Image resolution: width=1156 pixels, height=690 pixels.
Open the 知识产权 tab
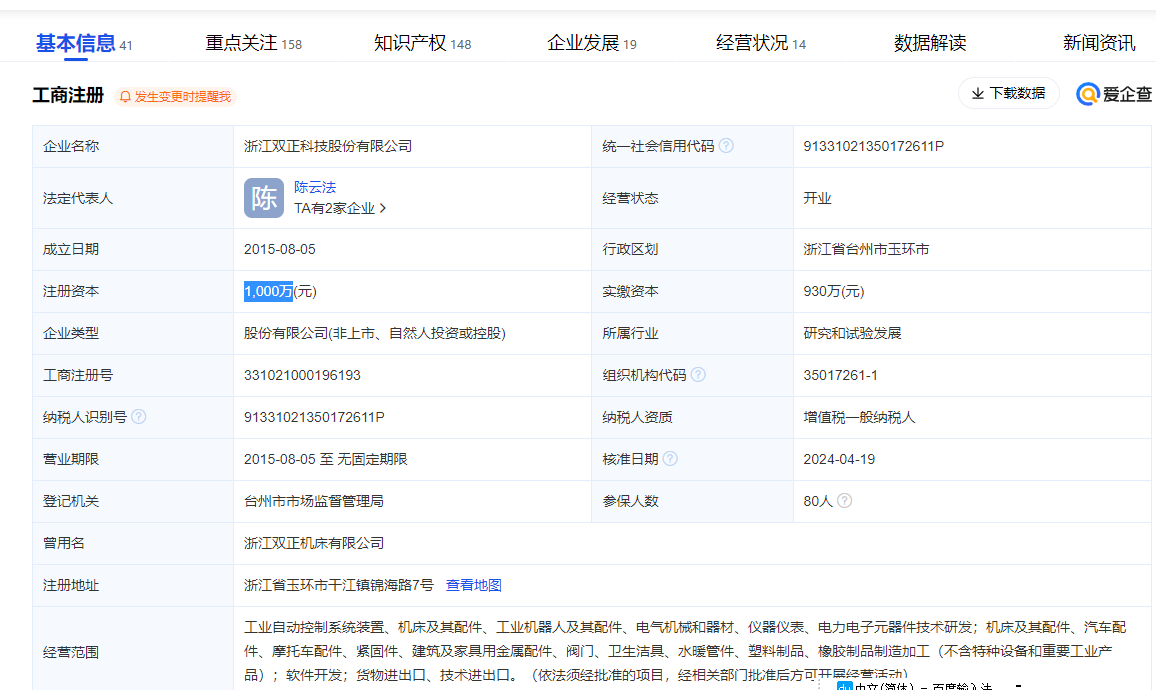[x=410, y=43]
